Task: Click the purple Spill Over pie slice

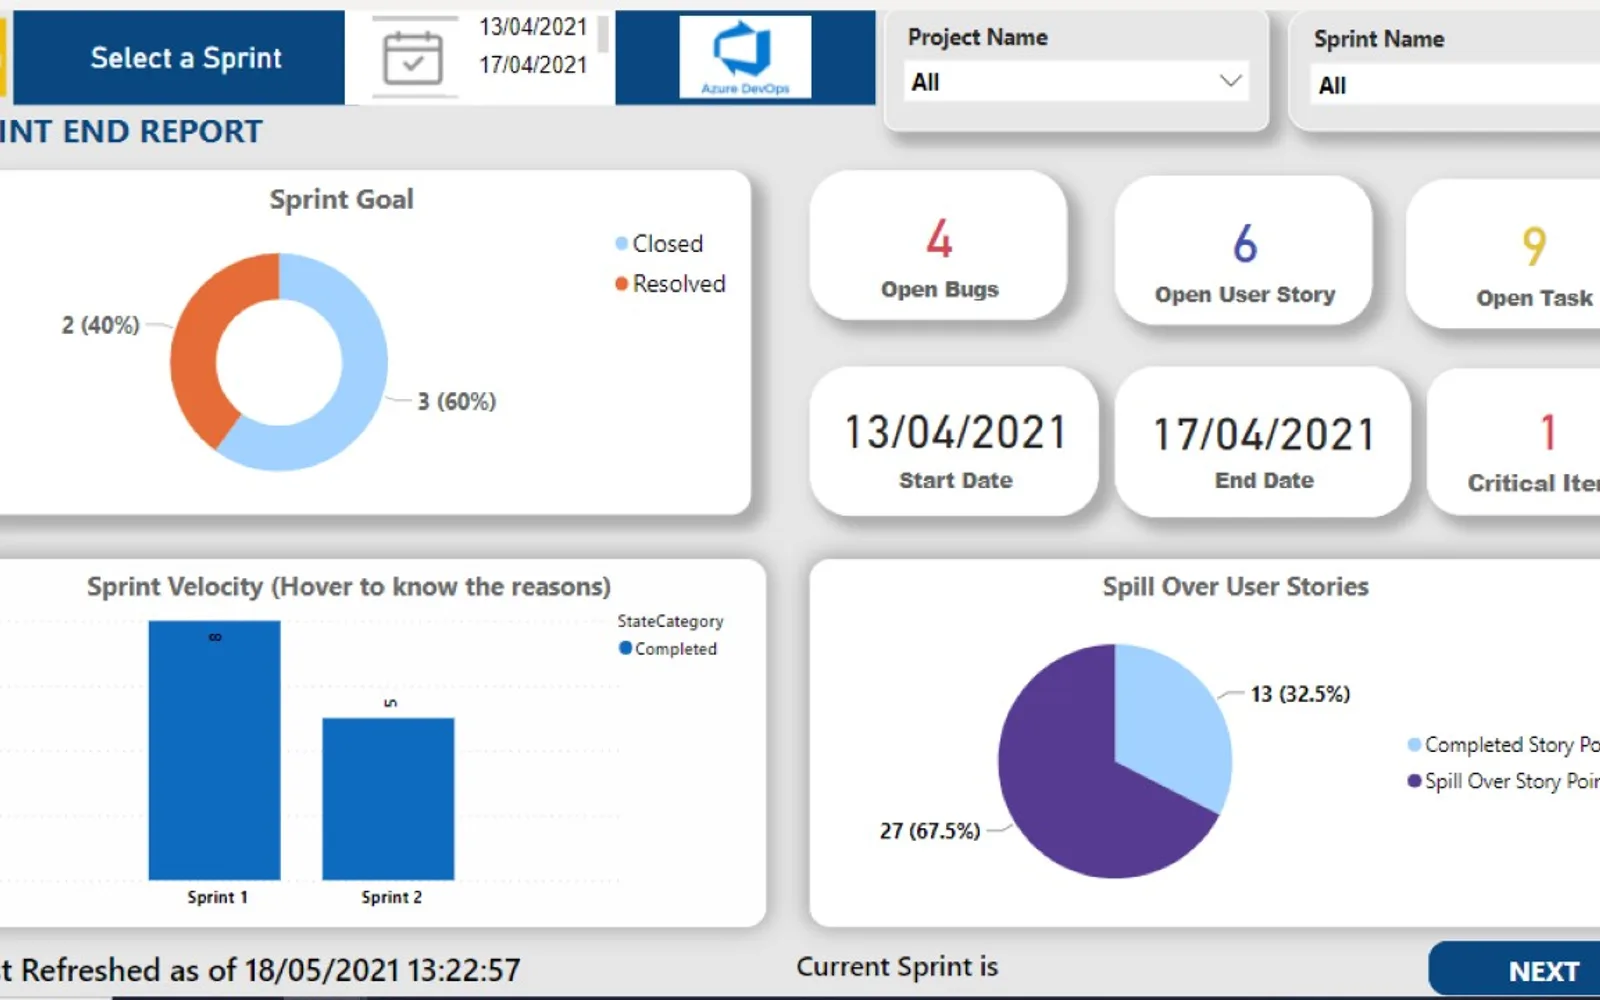Action: coord(1070,790)
